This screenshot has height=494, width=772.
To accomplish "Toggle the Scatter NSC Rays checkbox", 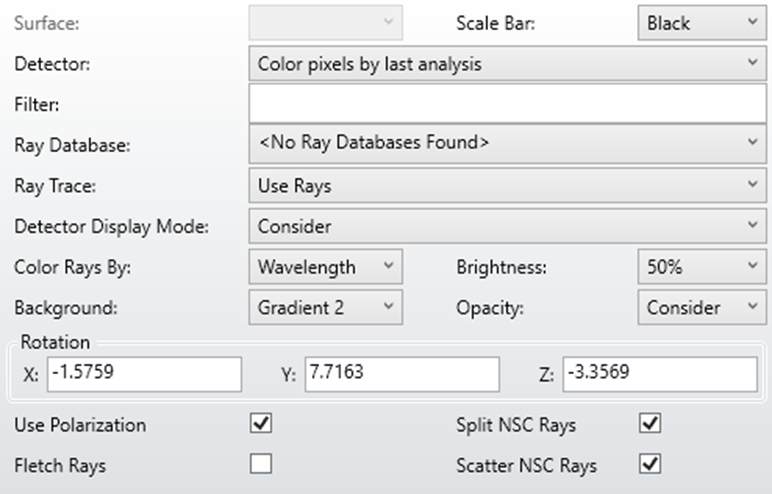I will (650, 464).
